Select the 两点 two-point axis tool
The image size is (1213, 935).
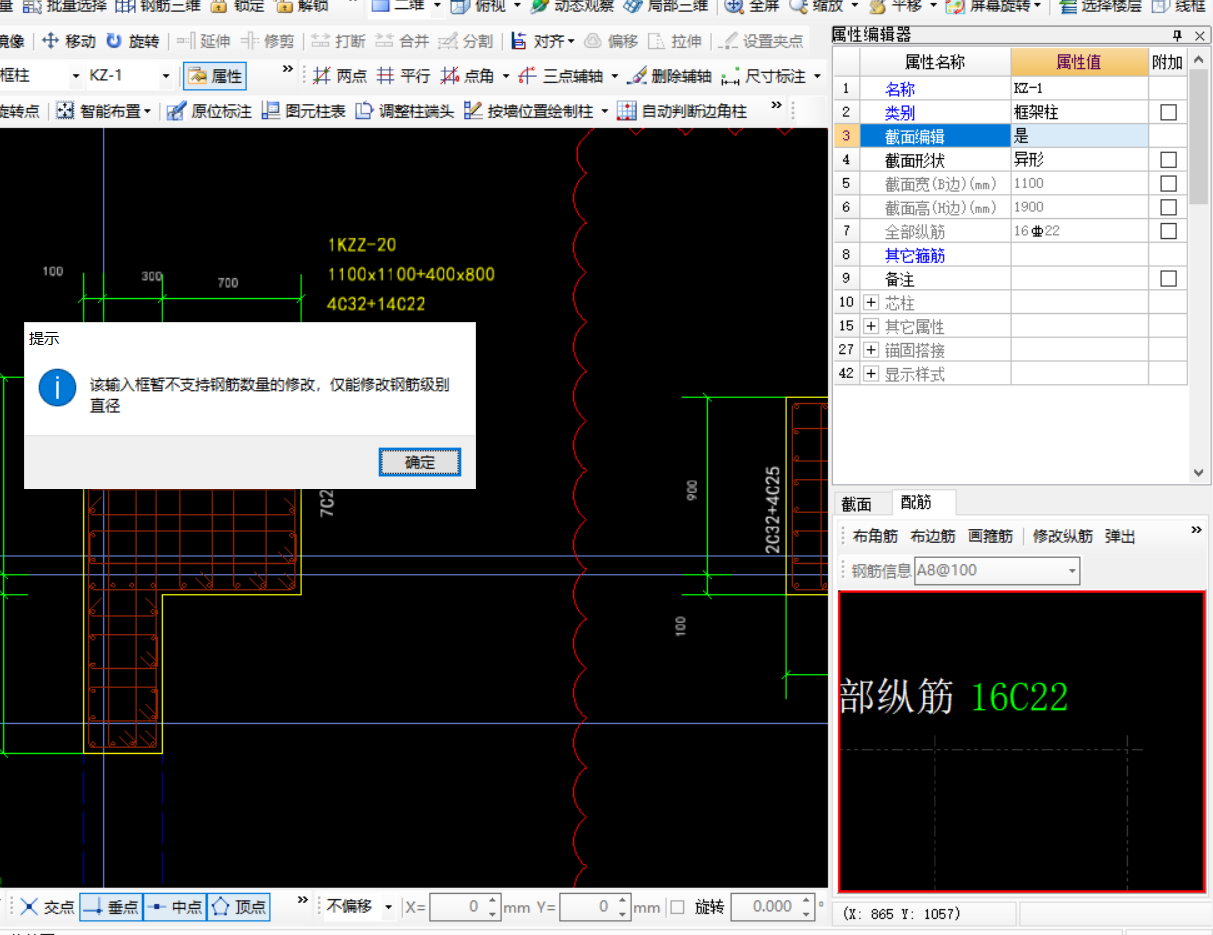(x=340, y=76)
